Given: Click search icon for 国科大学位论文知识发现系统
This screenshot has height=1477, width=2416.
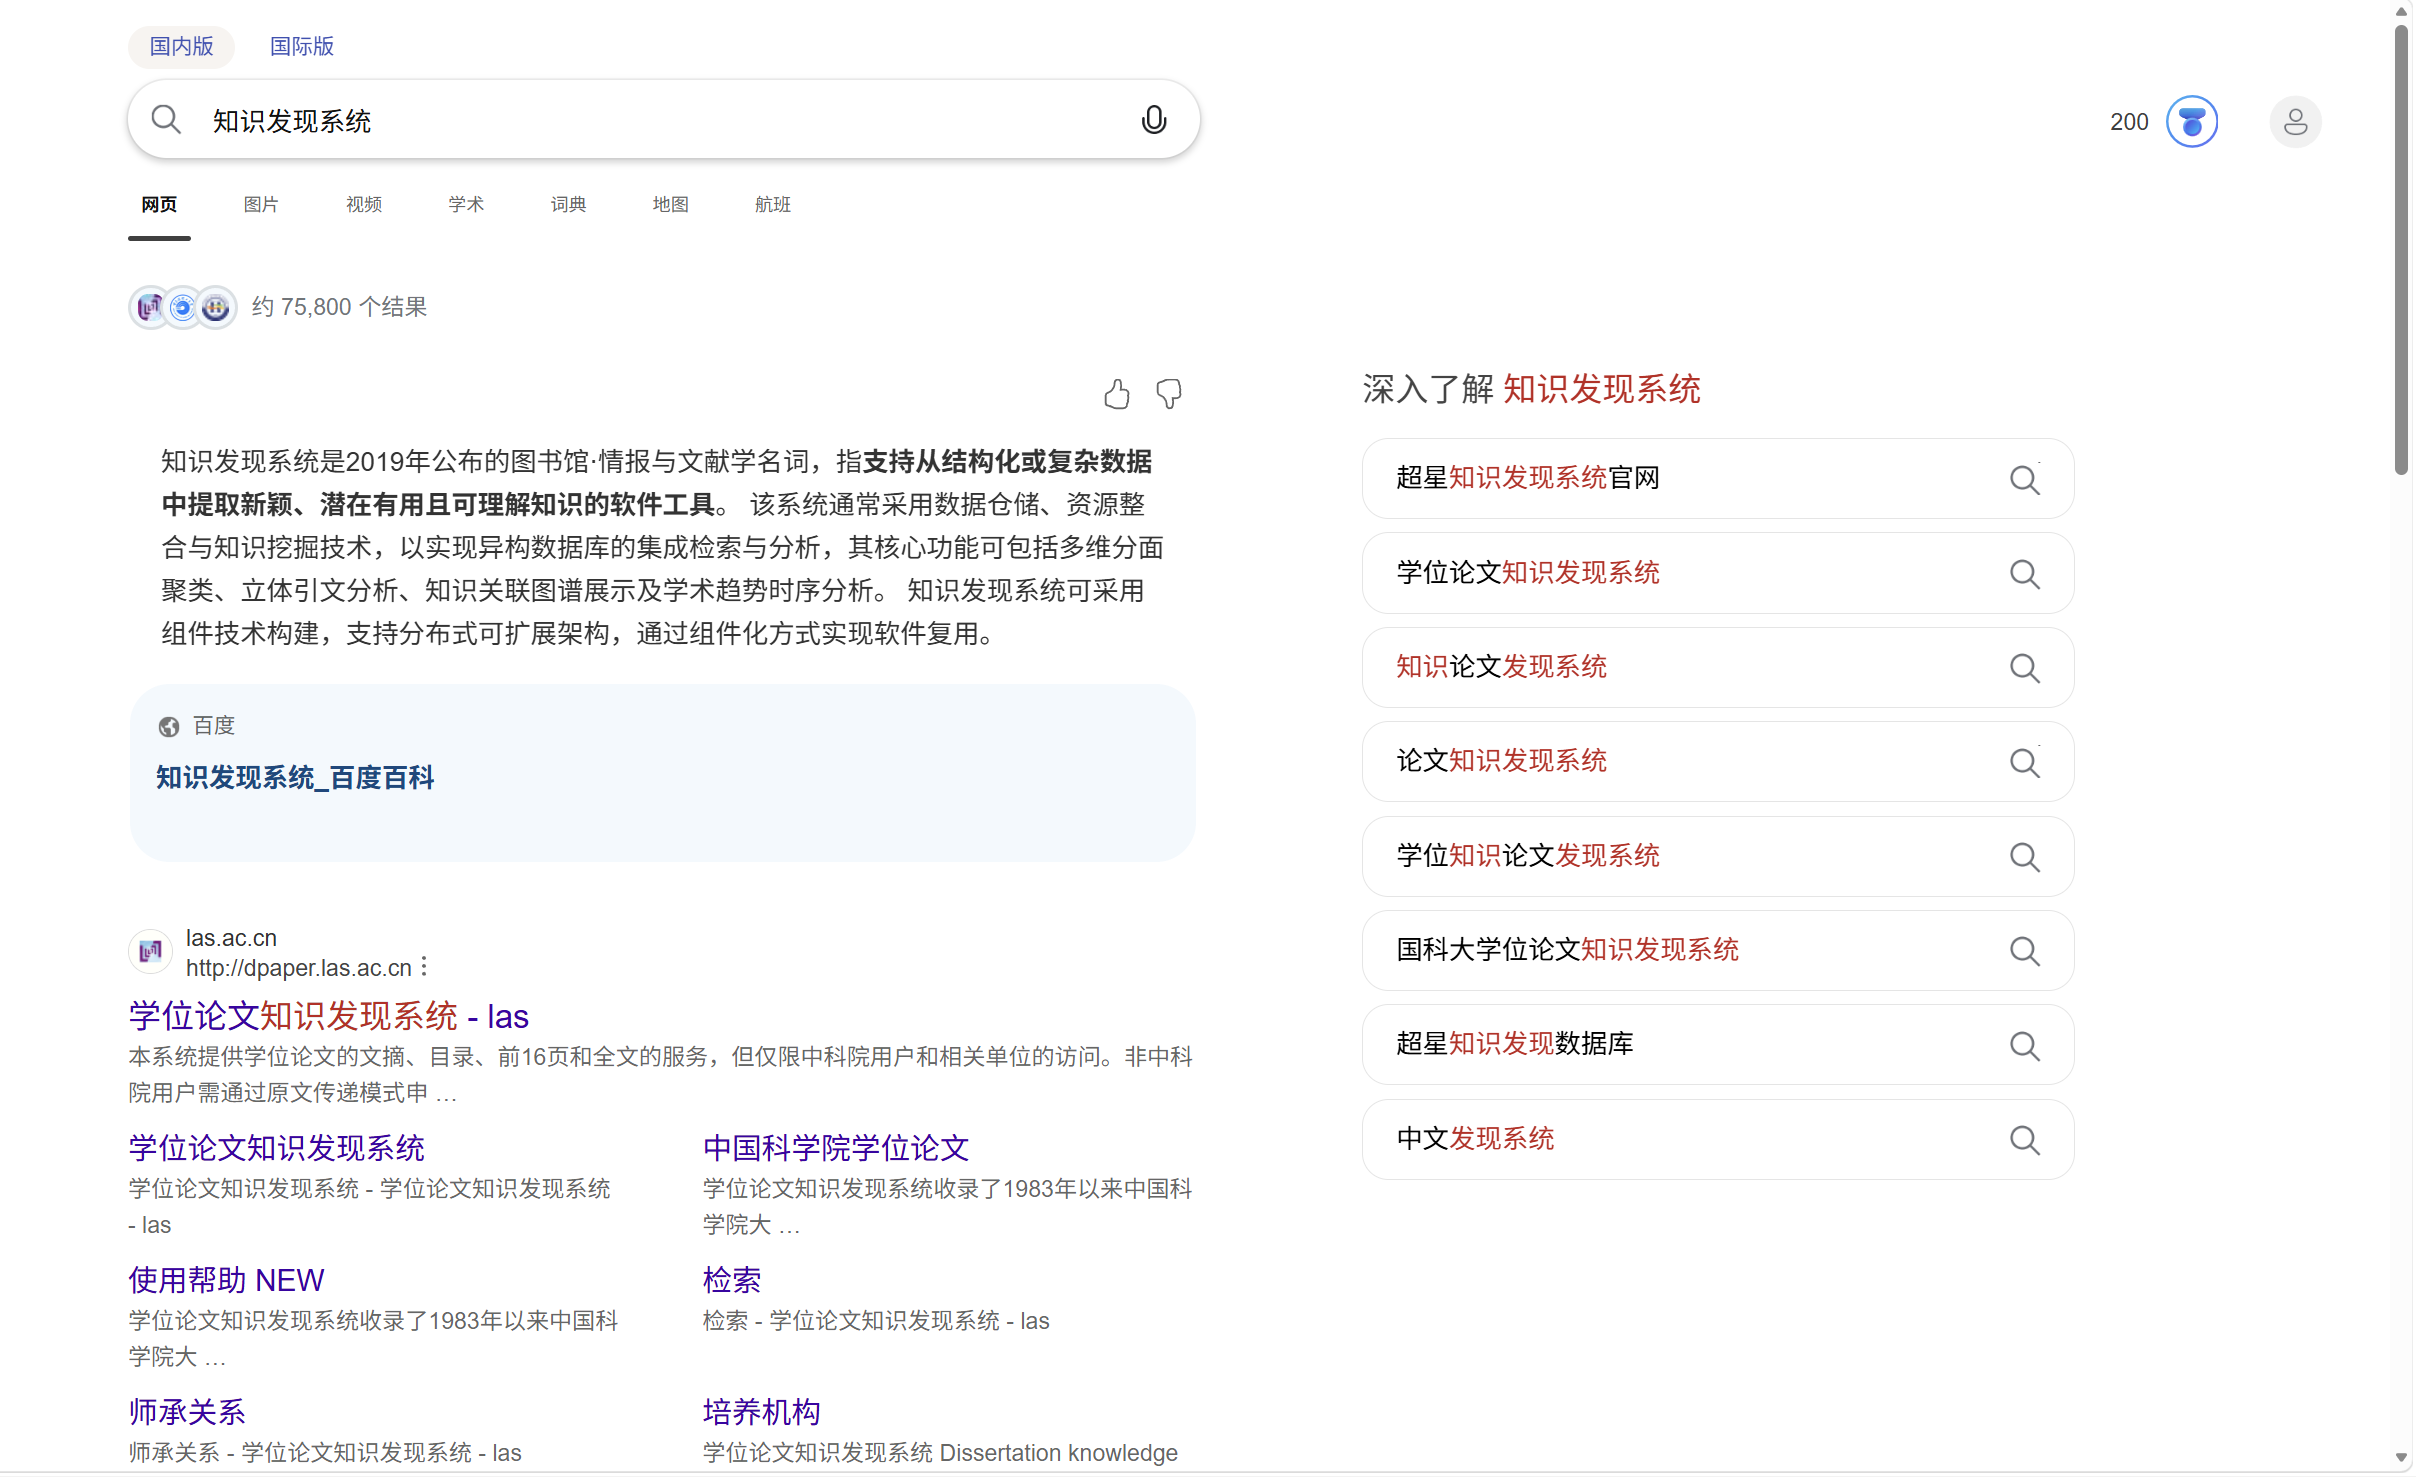Looking at the screenshot, I should coord(2024,951).
